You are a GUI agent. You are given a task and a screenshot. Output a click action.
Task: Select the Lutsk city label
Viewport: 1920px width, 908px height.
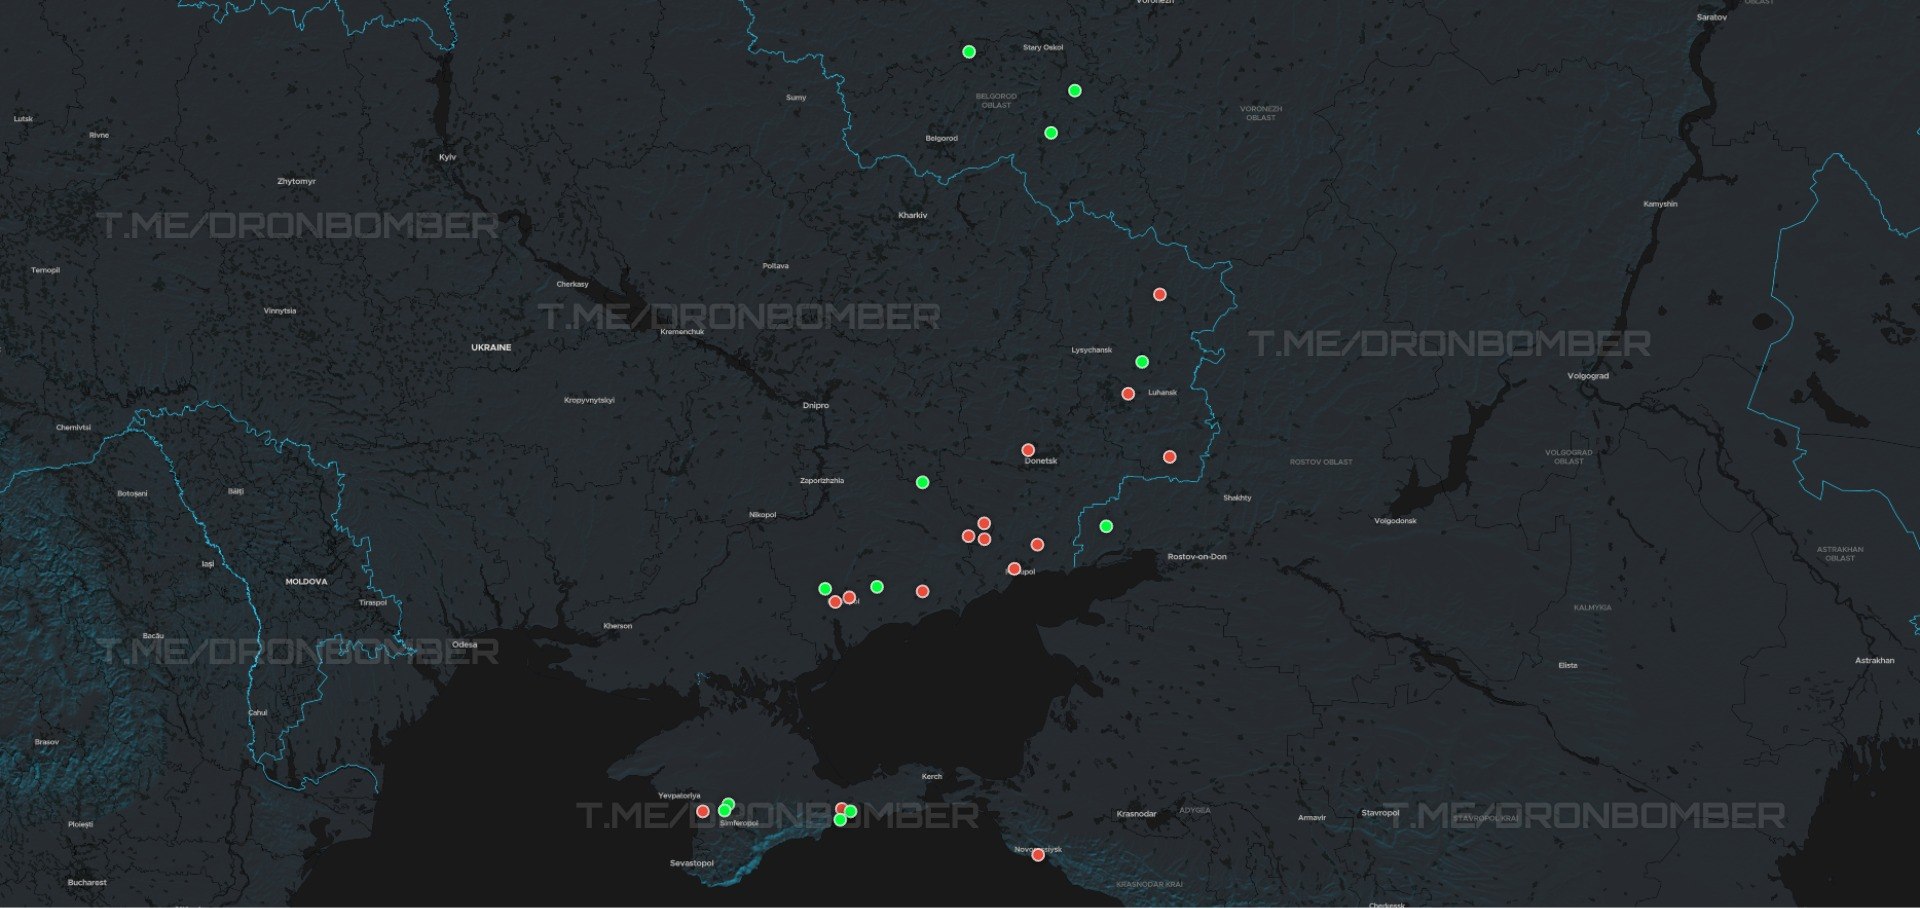(x=23, y=118)
